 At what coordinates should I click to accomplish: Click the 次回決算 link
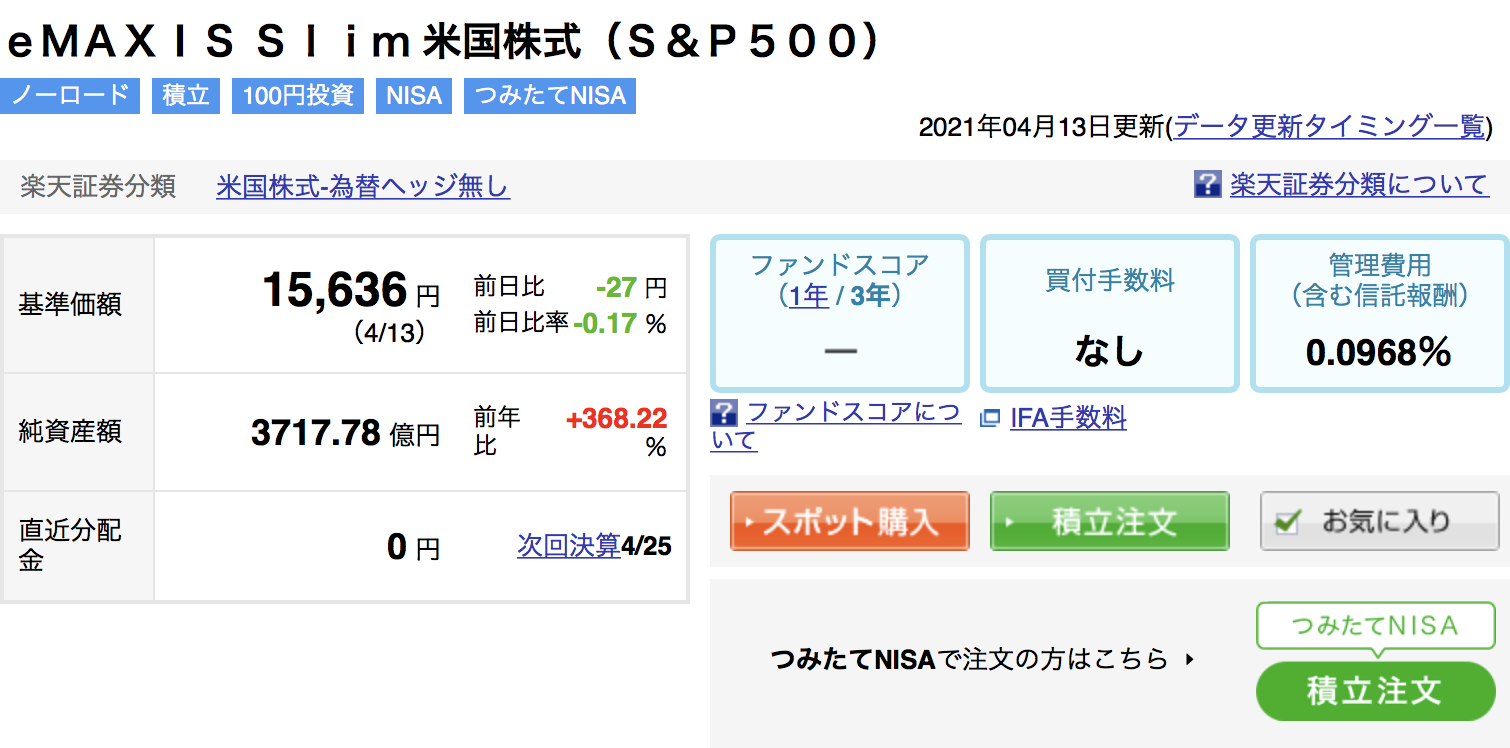tap(569, 546)
